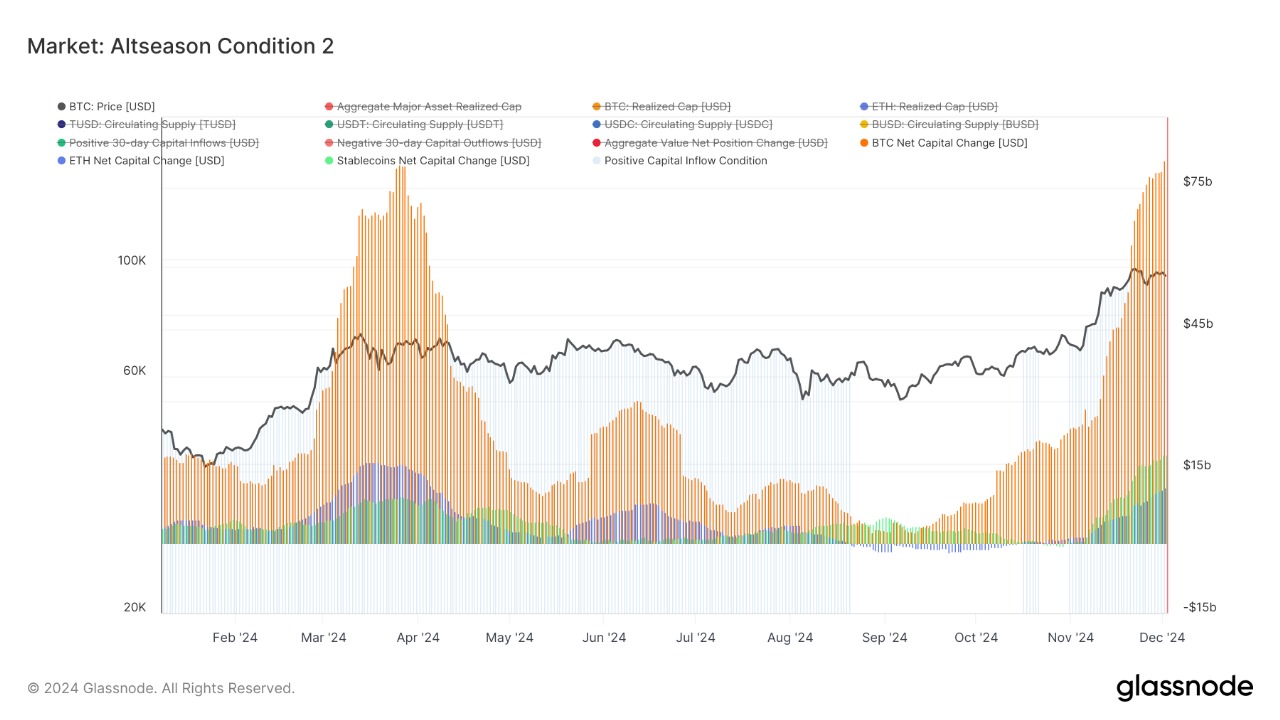Image resolution: width=1280 pixels, height=720 pixels.
Task: Click the $45b right axis label
Action: 1197,324
